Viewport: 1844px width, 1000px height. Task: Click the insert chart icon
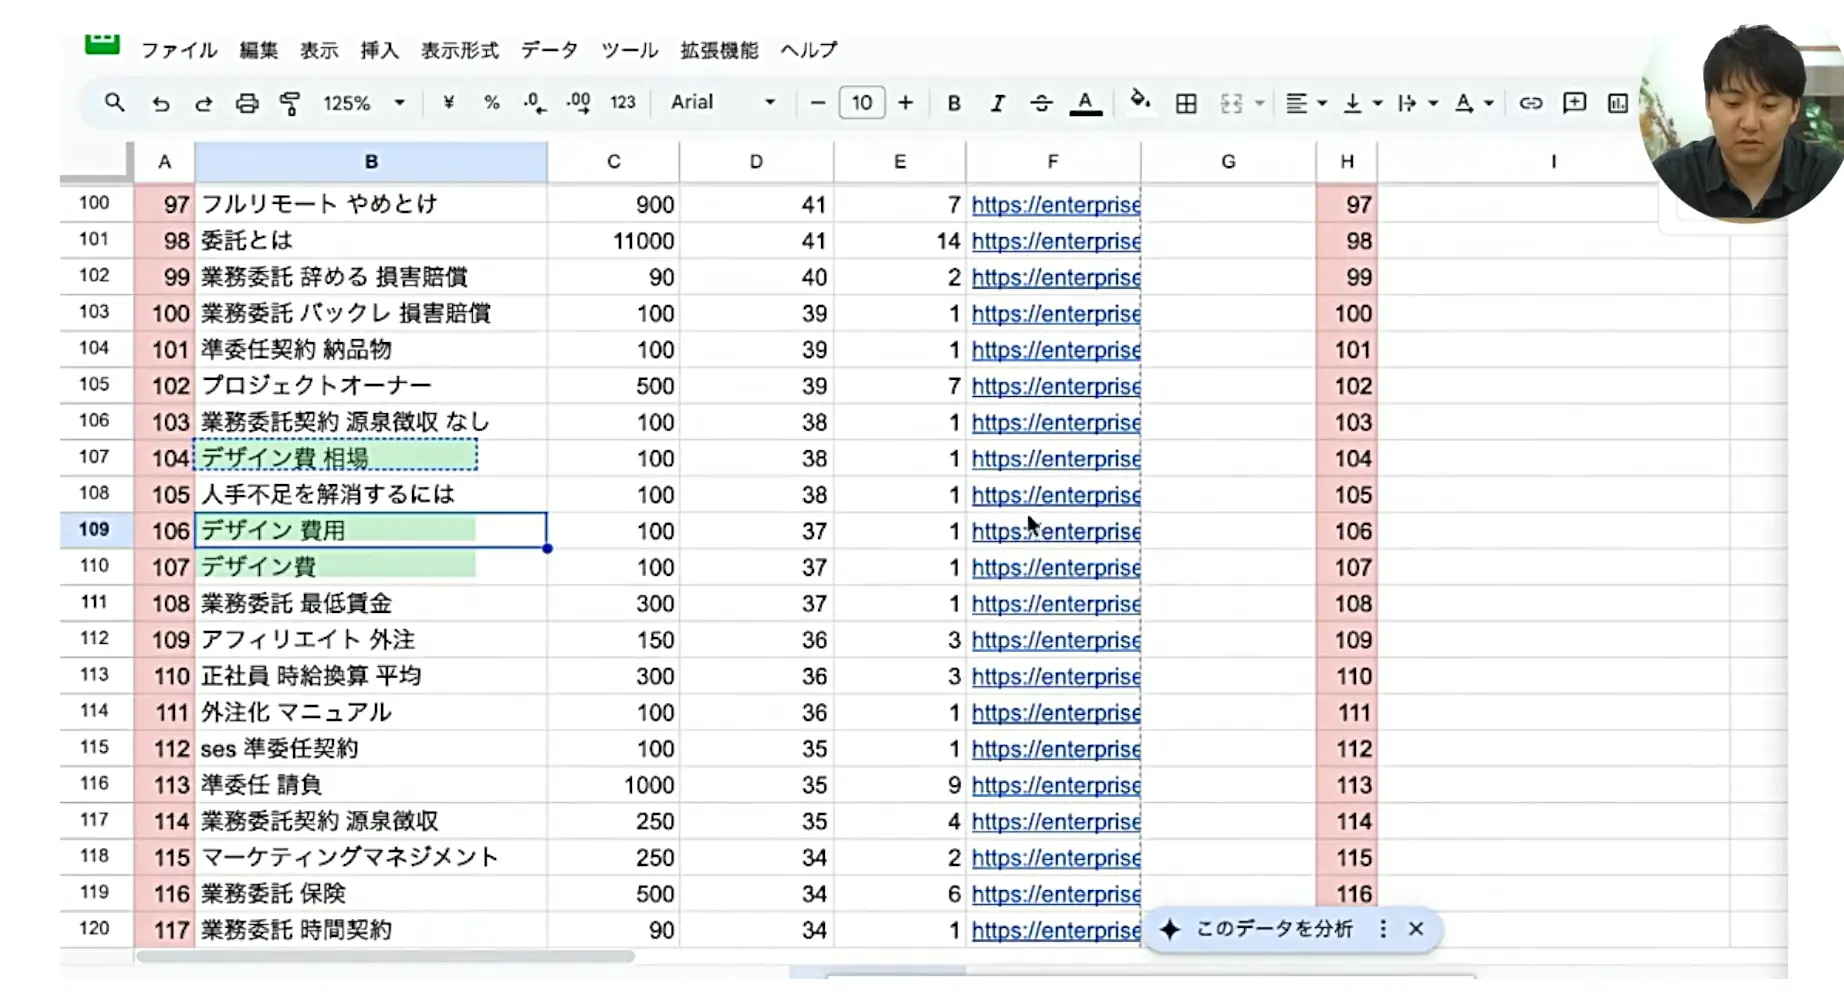pyautogui.click(x=1617, y=103)
